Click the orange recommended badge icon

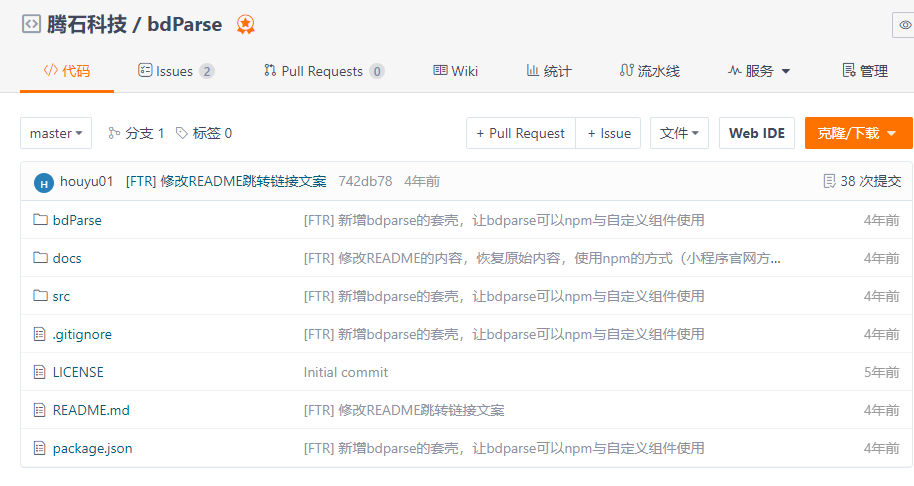(245, 24)
